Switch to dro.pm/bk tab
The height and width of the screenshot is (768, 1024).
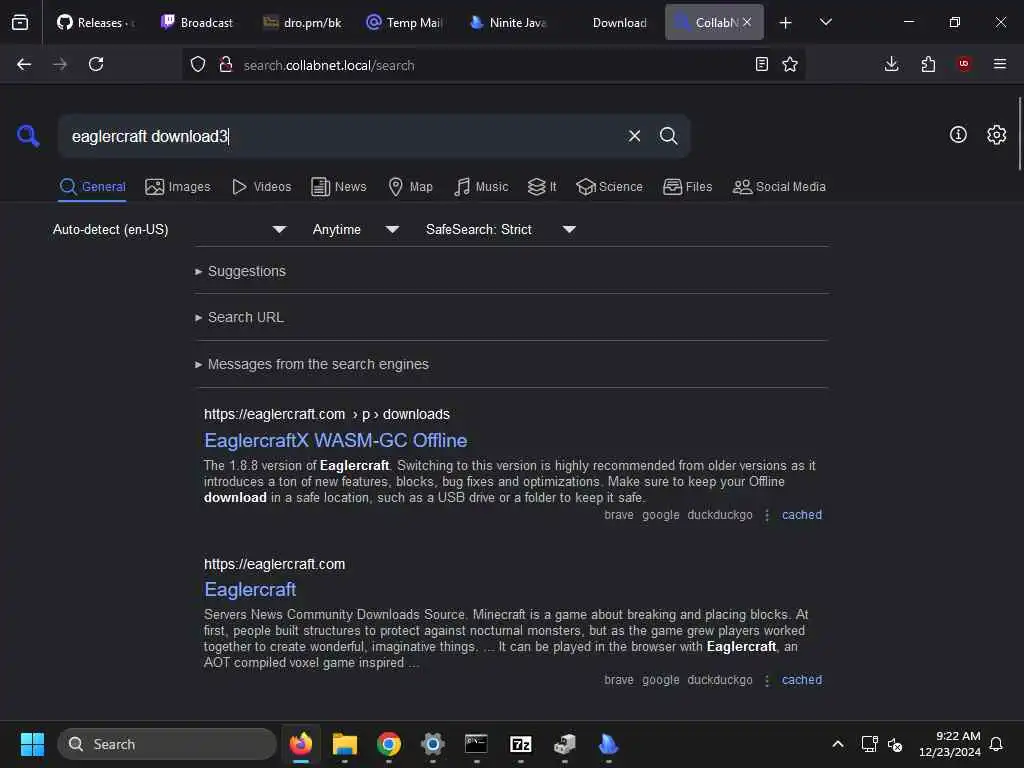point(302,22)
